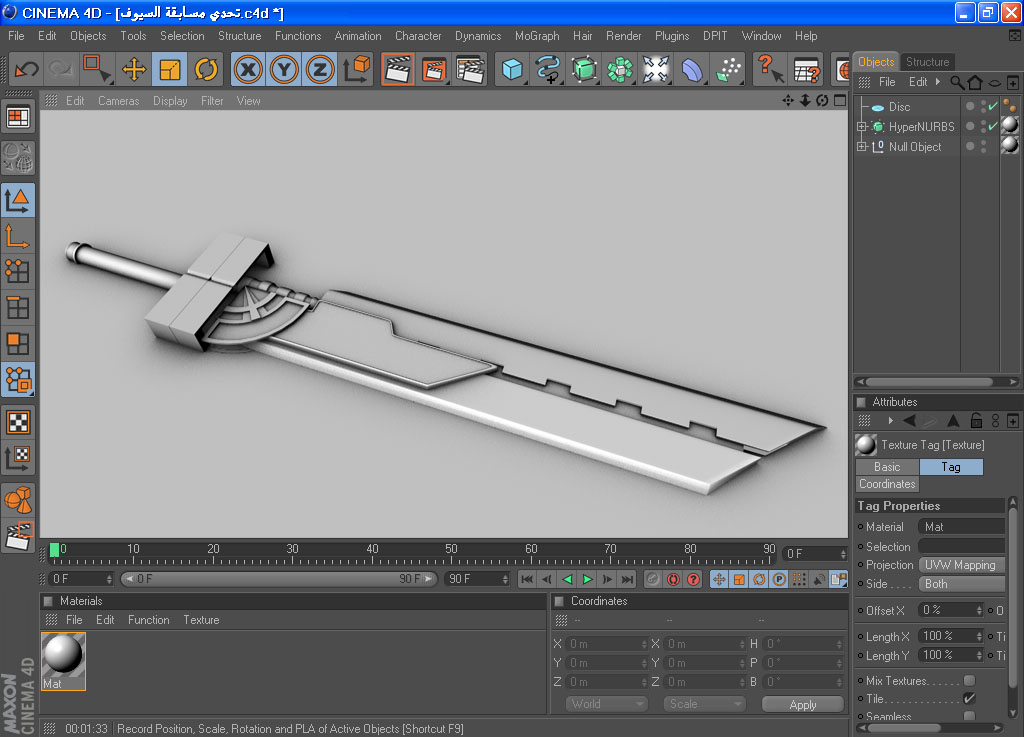Viewport: 1024px width, 737px height.
Task: Click the particle emitter icon in toolbar
Action: coord(729,69)
